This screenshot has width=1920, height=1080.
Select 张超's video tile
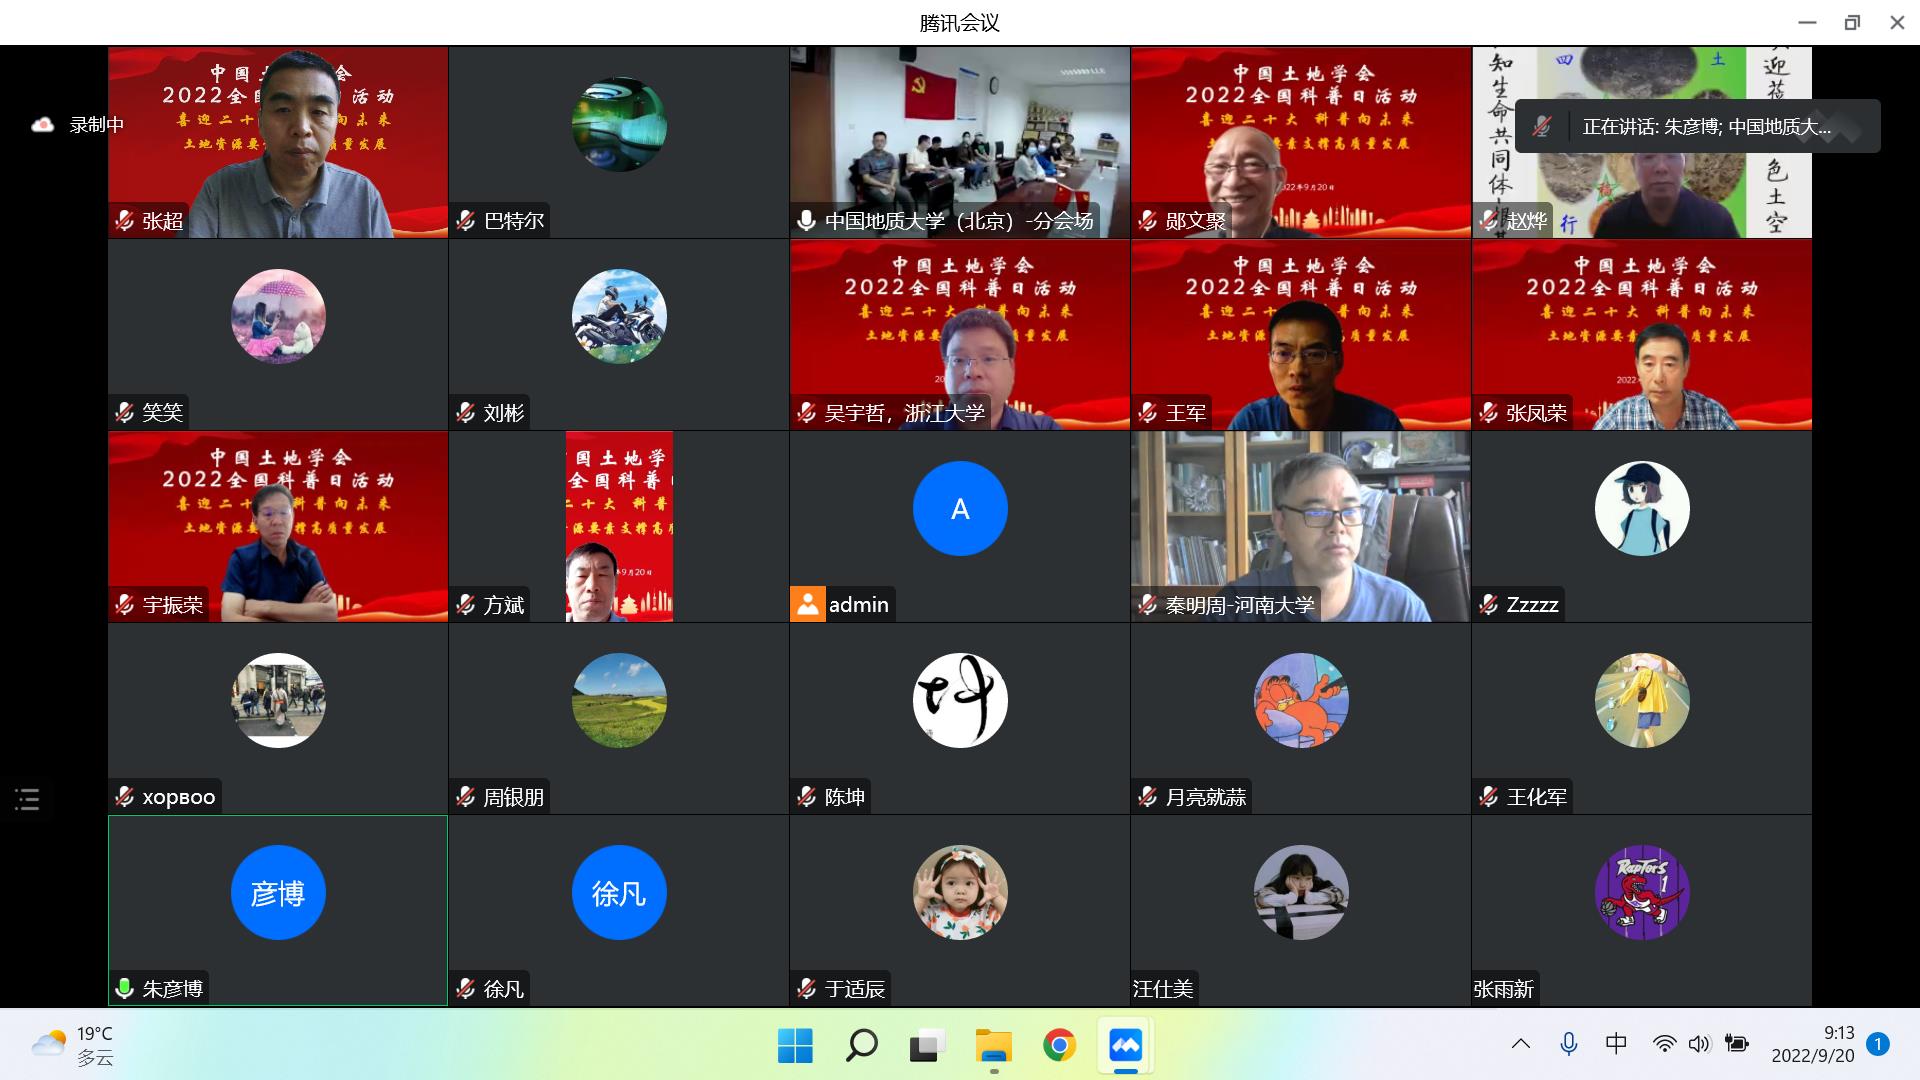point(278,142)
